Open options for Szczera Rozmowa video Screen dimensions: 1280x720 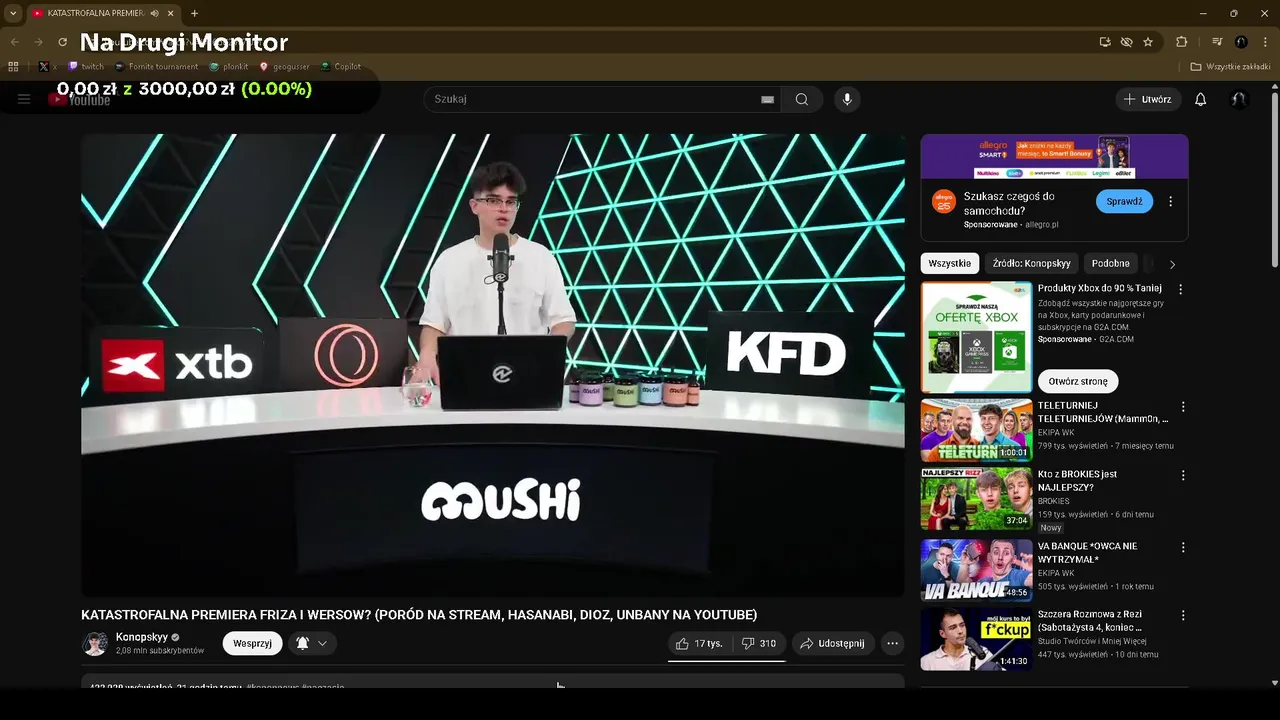coord(1183,615)
